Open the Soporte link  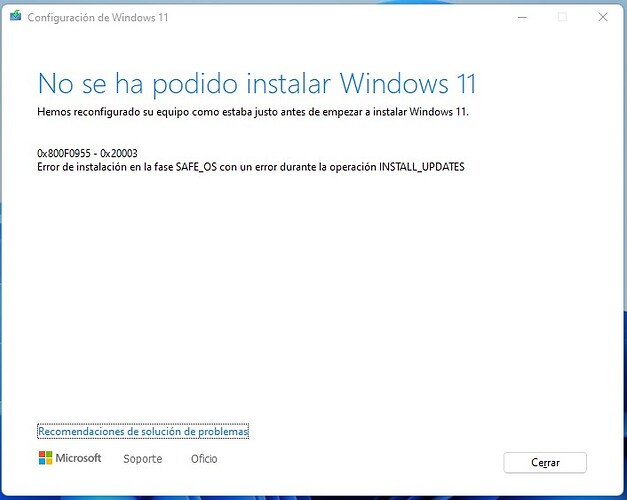(x=143, y=458)
